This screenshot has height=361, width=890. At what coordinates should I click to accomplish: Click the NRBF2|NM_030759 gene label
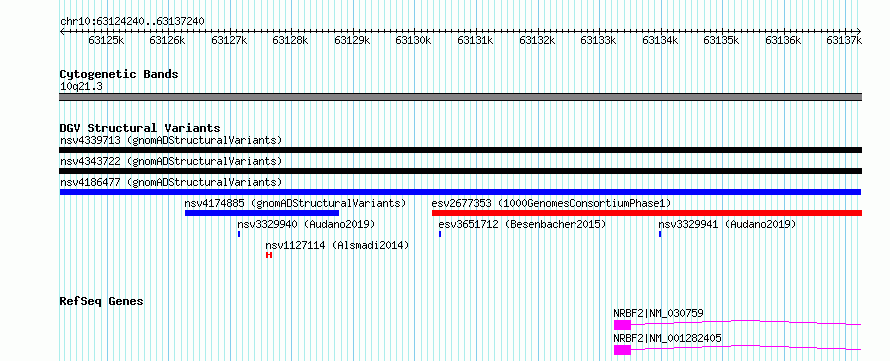click(x=658, y=313)
